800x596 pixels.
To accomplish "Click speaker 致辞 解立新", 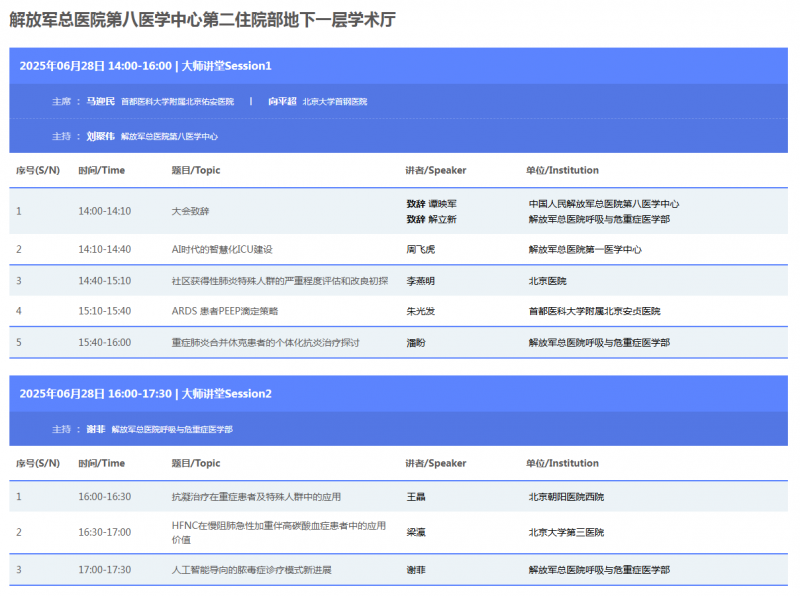I will click(x=432, y=219).
